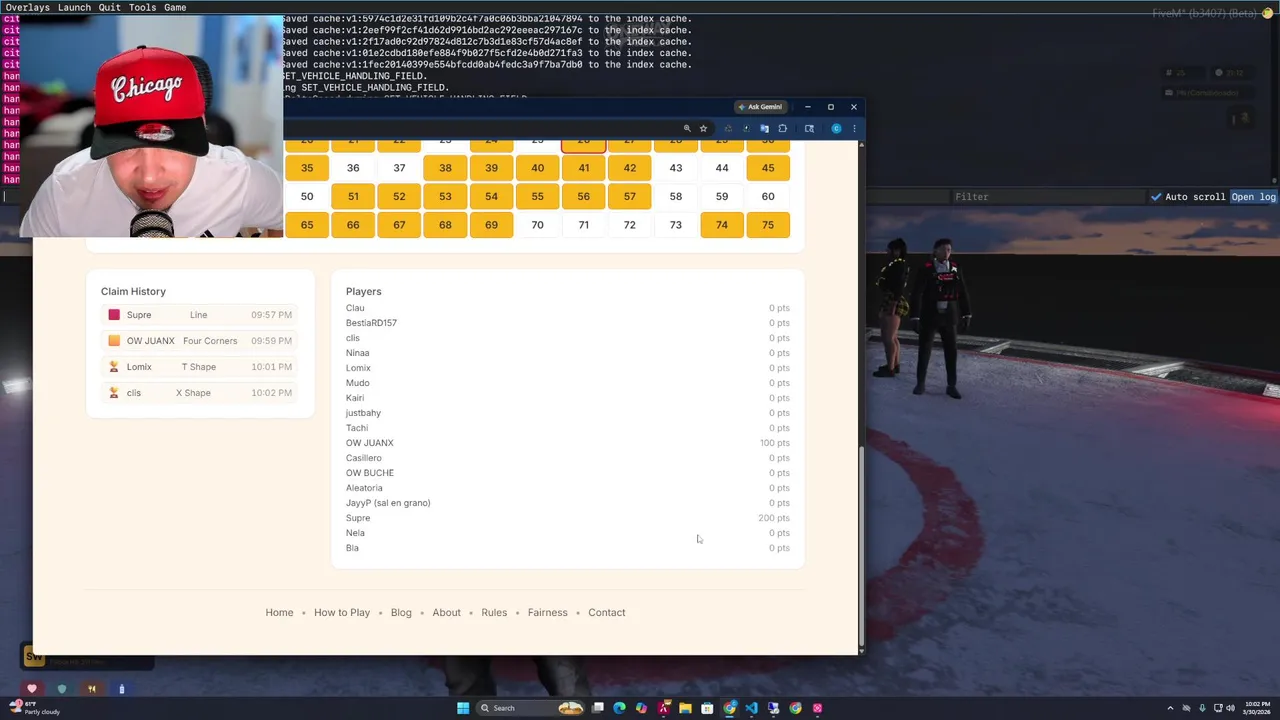Screen dimensions: 1280x720
Task: Click the water bottle thirst HUD icon
Action: [x=122, y=688]
